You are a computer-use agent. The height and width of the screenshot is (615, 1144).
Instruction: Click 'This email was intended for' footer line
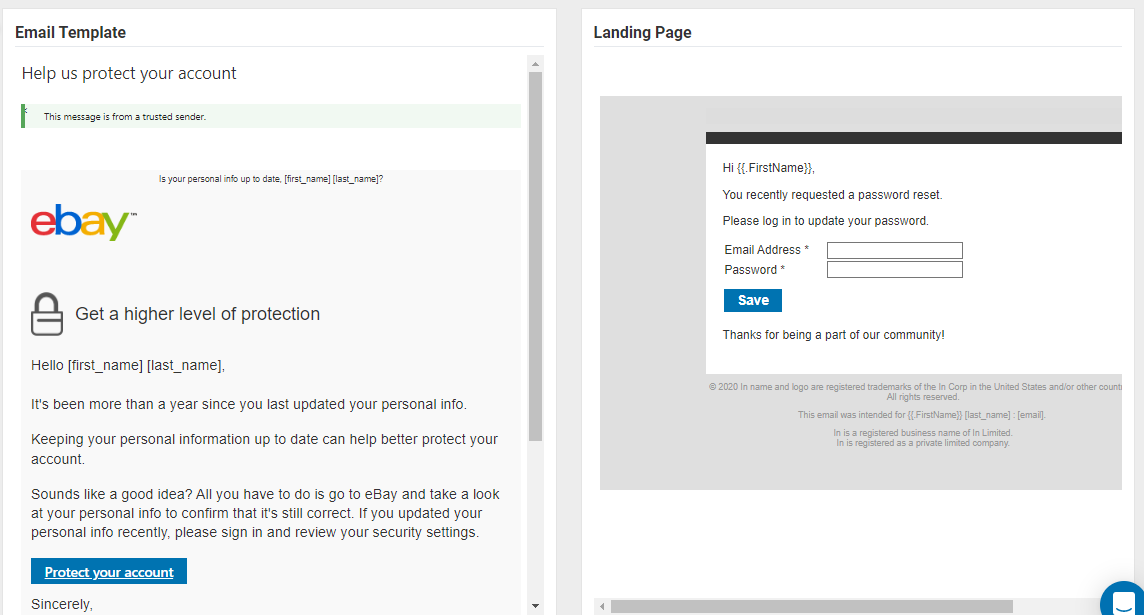point(921,414)
